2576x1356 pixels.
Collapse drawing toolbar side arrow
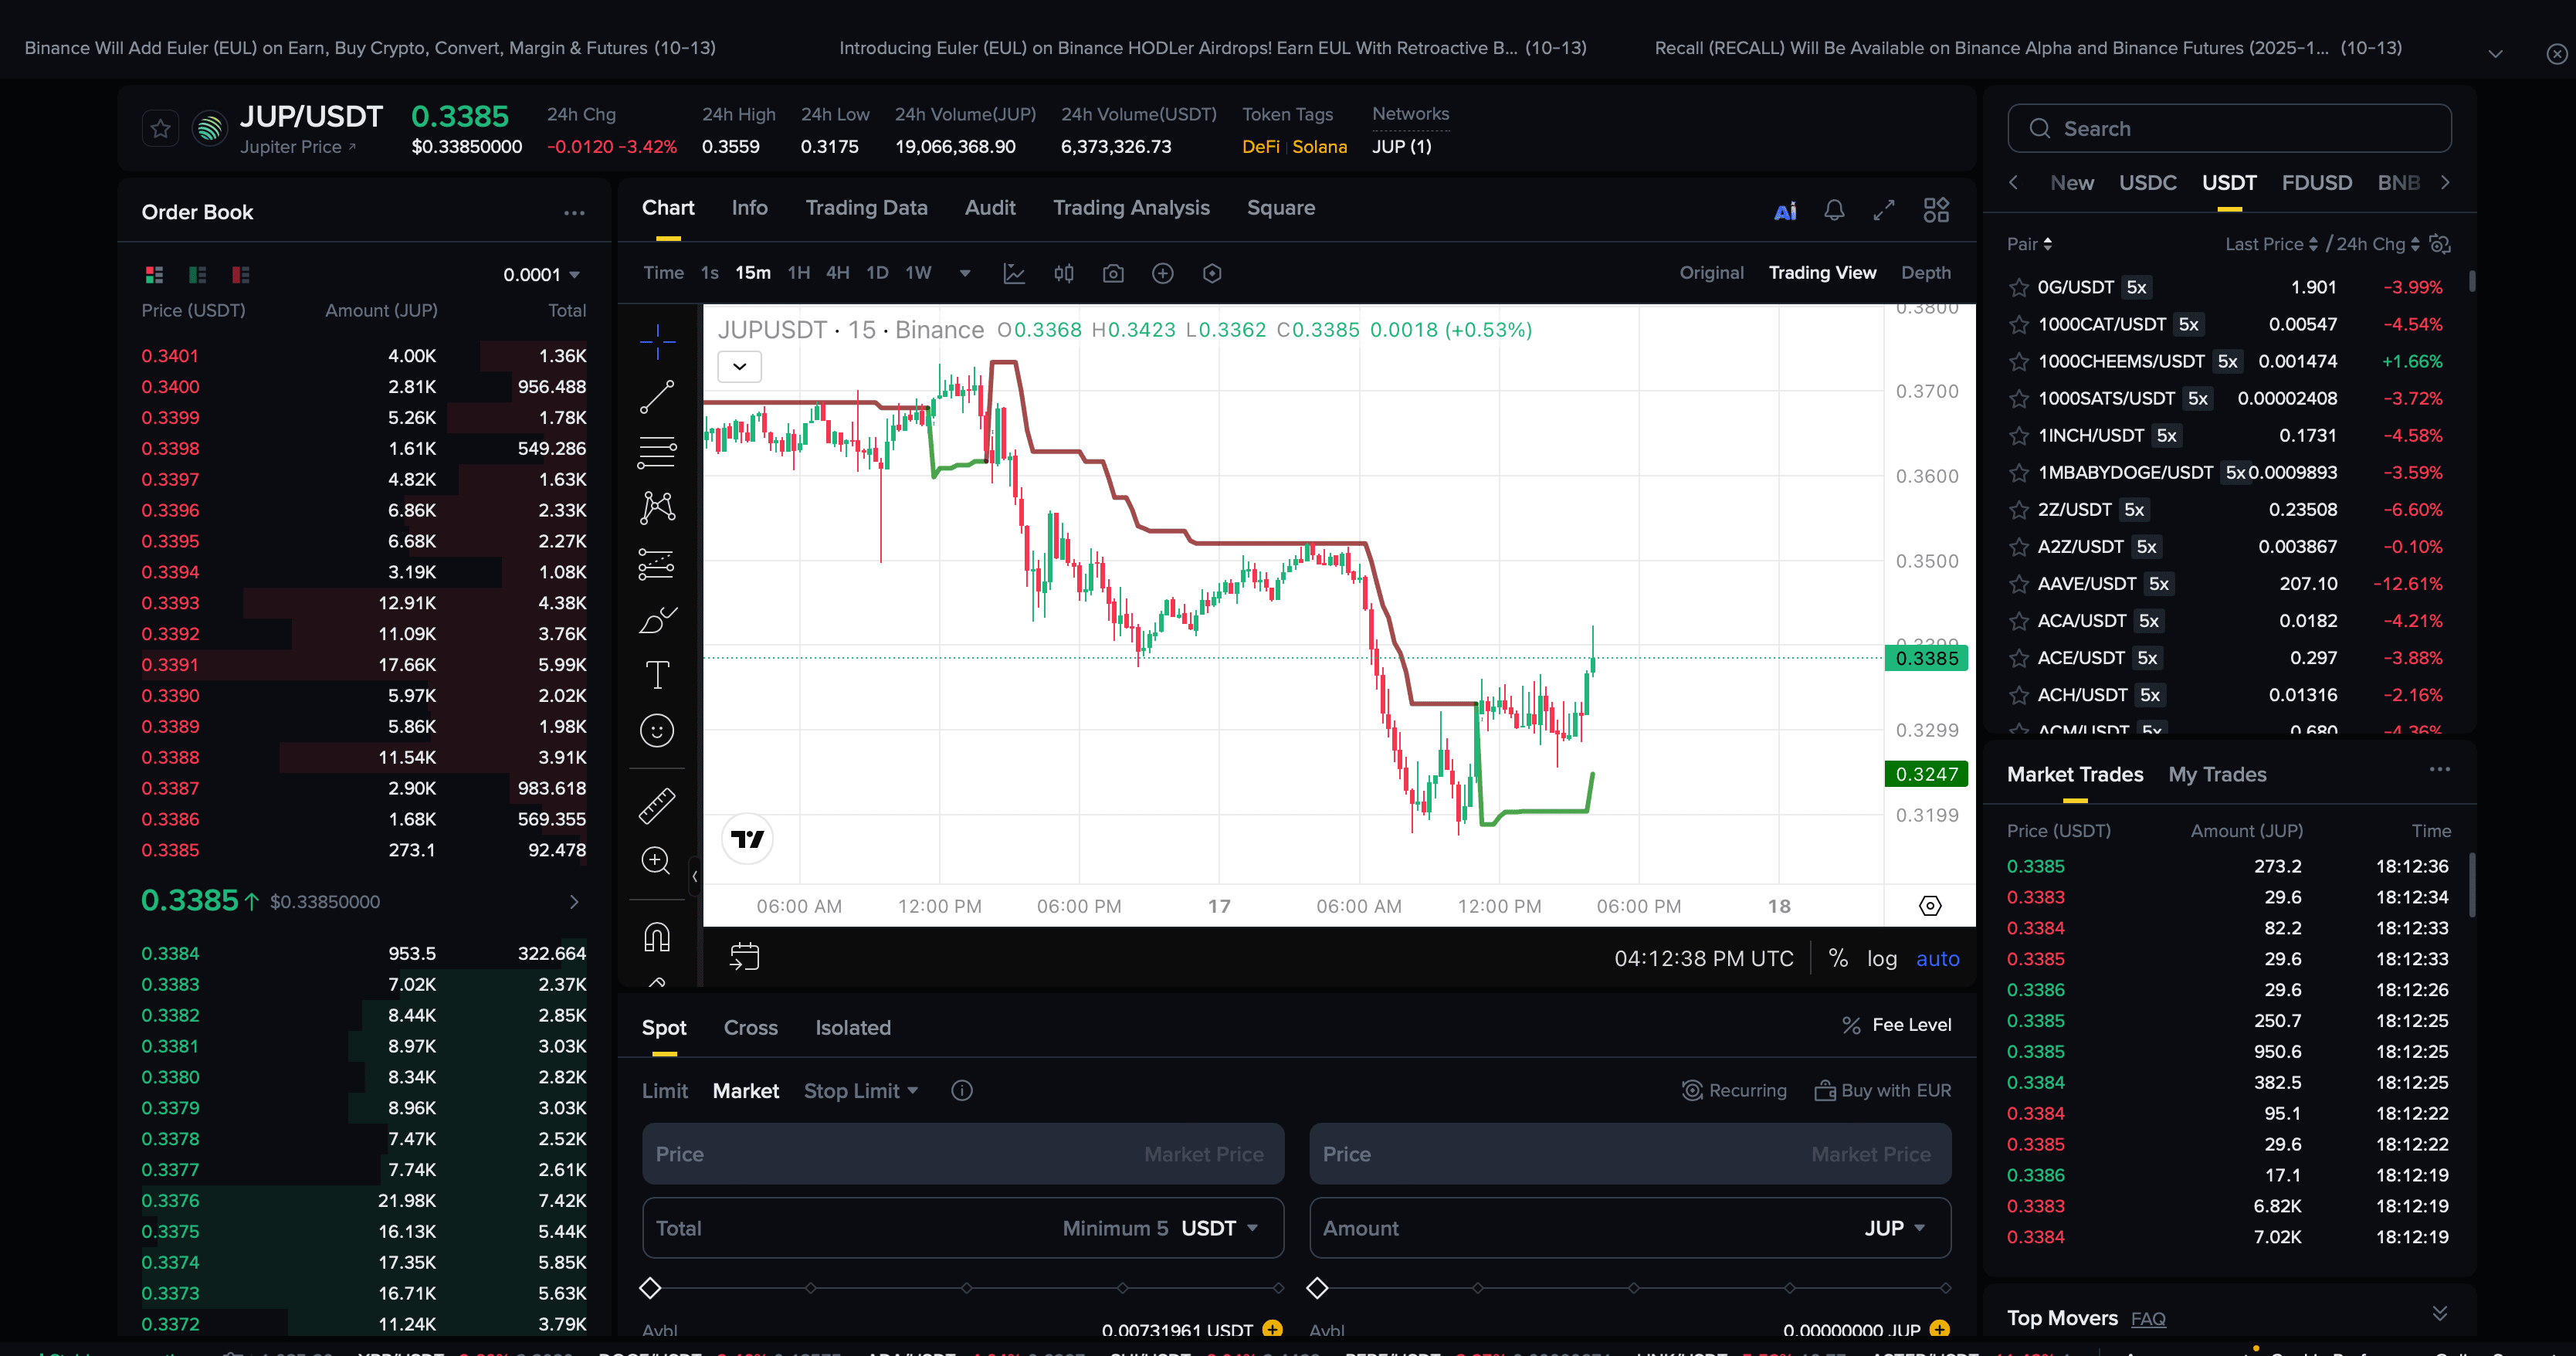(x=695, y=876)
